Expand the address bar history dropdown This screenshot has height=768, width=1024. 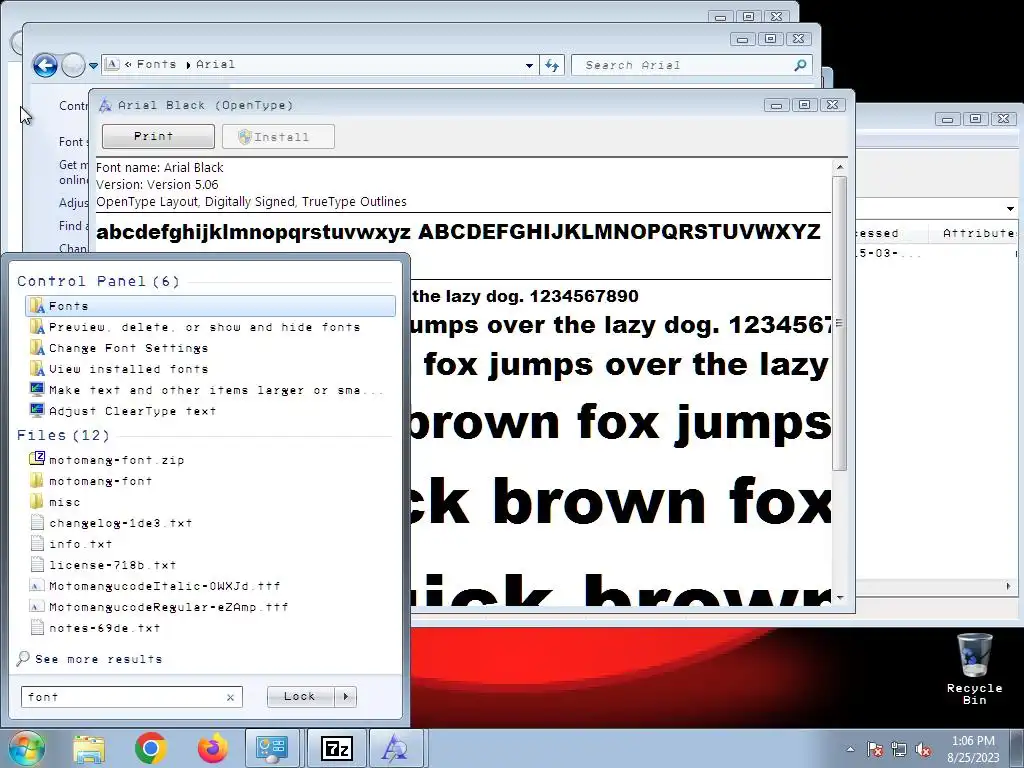coord(529,65)
